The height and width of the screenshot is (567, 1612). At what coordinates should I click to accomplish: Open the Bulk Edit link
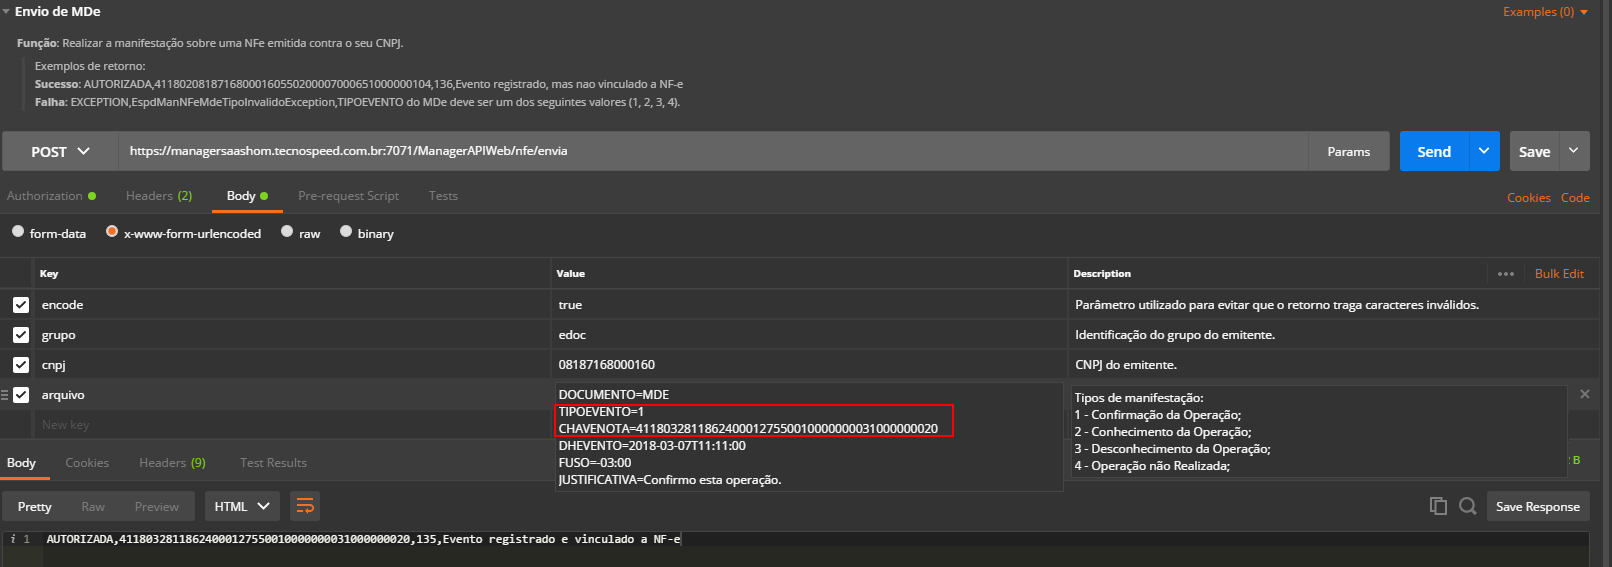point(1559,274)
